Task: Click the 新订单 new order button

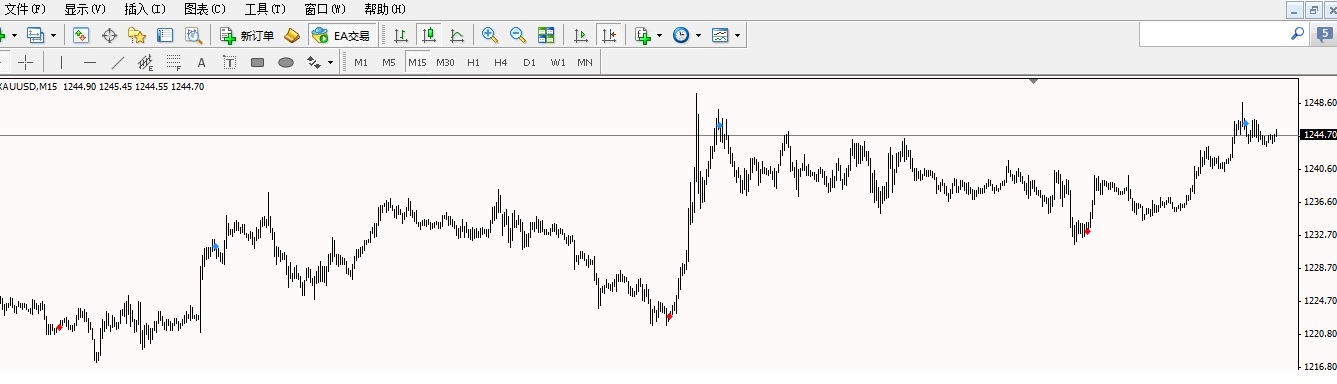Action: [x=247, y=35]
